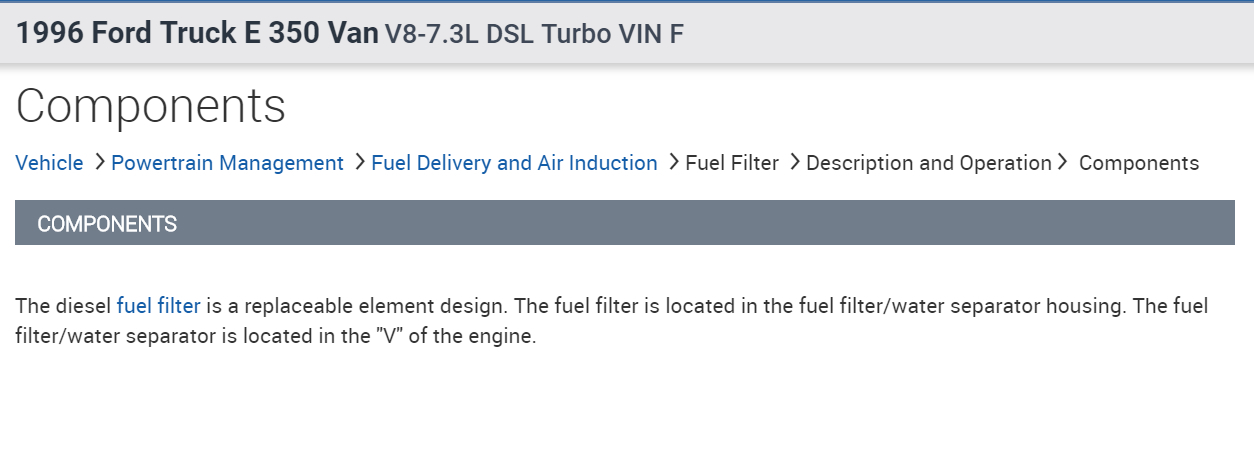Open the Vehicle breadcrumb link

pyautogui.click(x=49, y=163)
